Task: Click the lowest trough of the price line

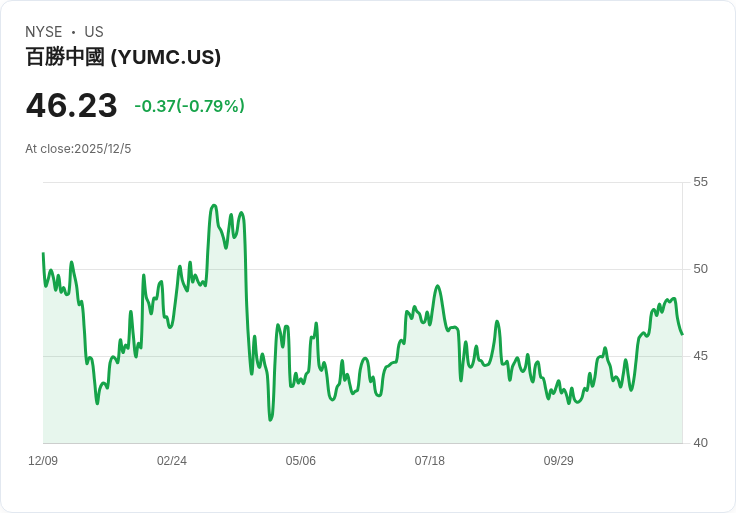Action: click(x=270, y=420)
